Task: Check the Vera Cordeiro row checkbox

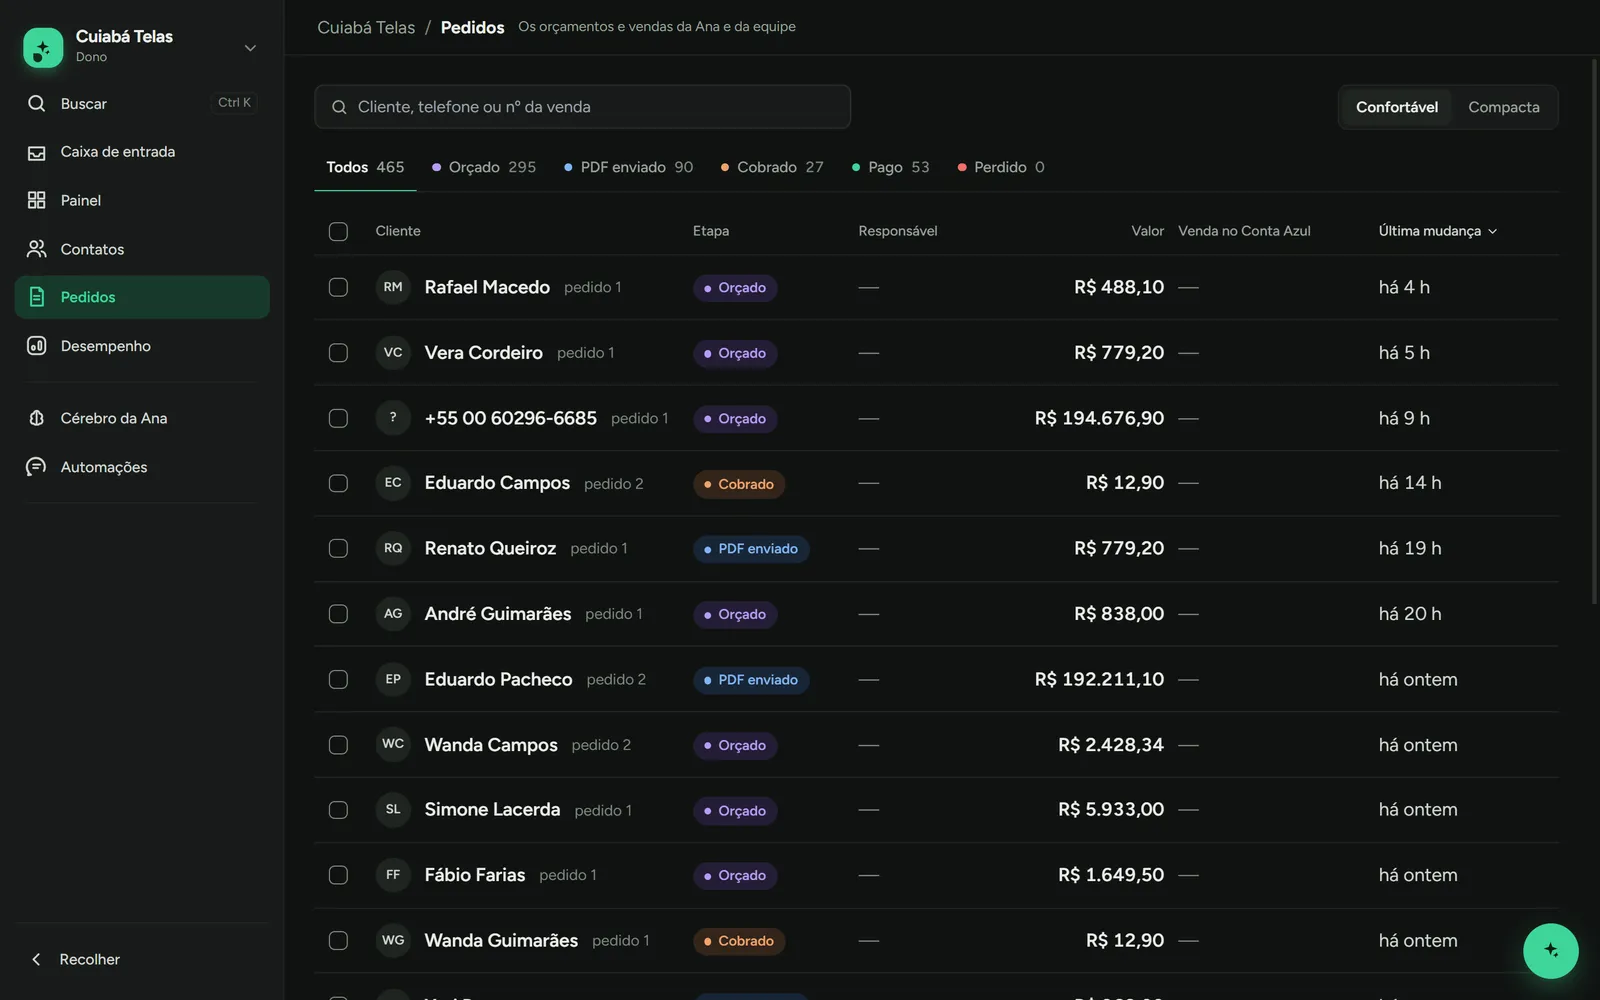Action: point(338,353)
